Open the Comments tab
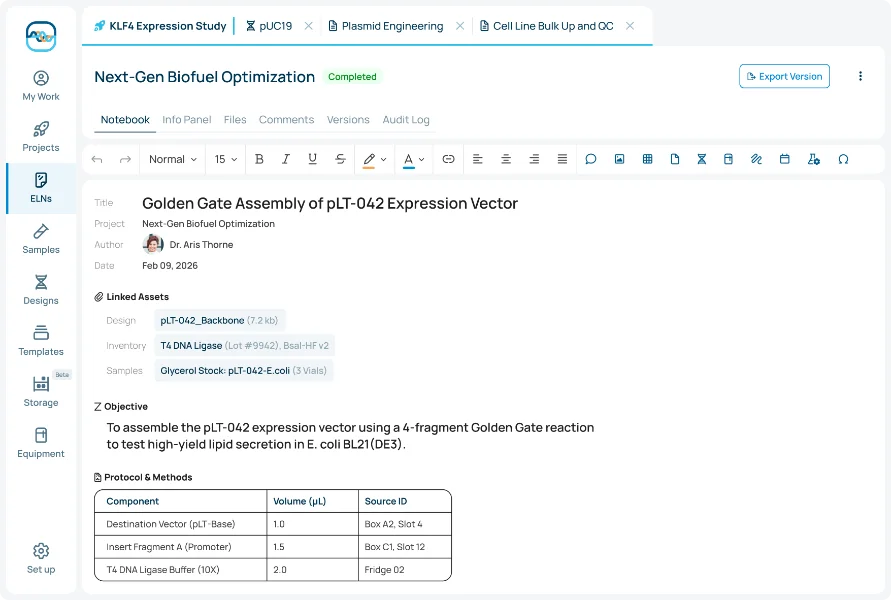Viewport: 891px width, 600px height. (286, 120)
